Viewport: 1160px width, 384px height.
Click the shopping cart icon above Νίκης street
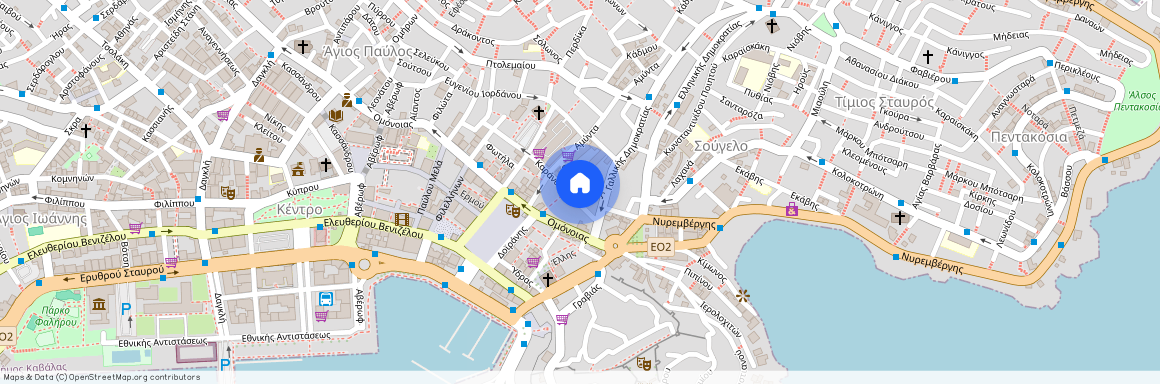(223, 115)
